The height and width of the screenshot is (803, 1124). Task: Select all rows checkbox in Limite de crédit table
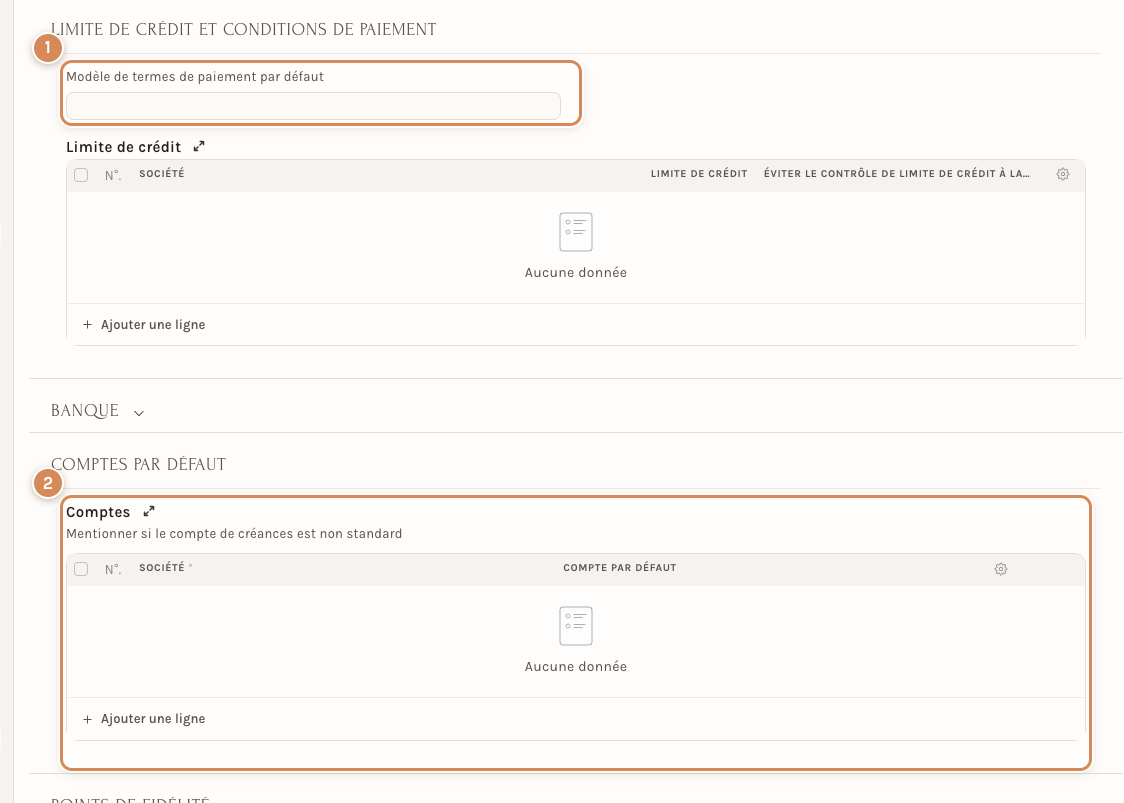[81, 175]
